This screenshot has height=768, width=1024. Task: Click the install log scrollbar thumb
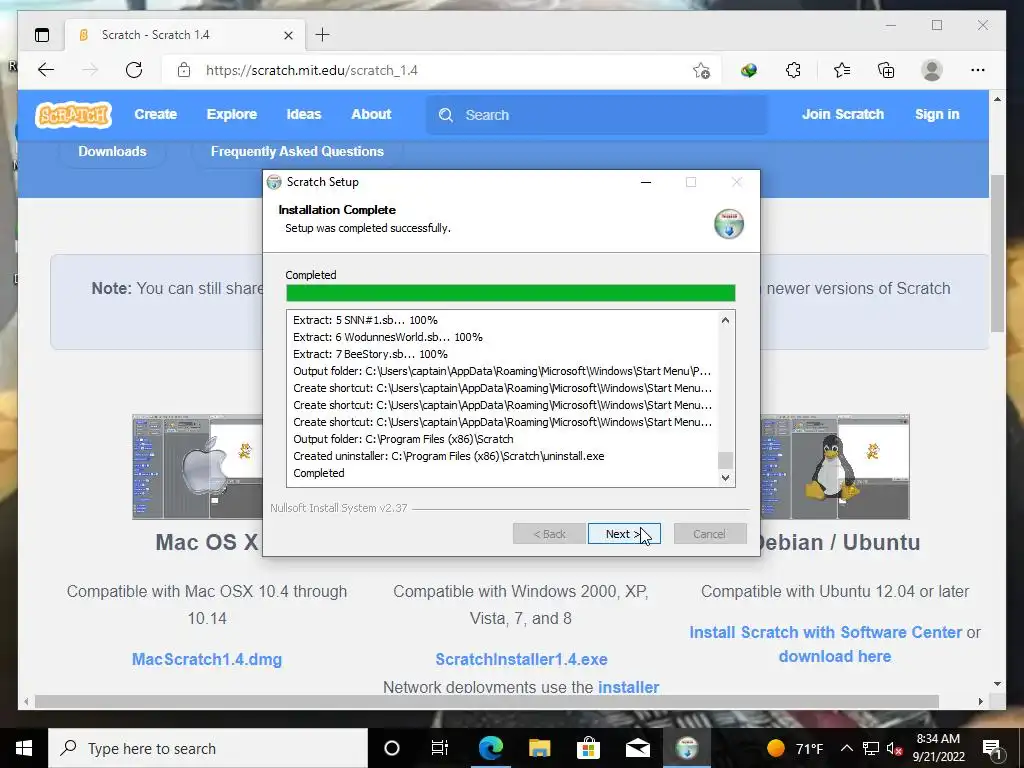click(x=725, y=460)
